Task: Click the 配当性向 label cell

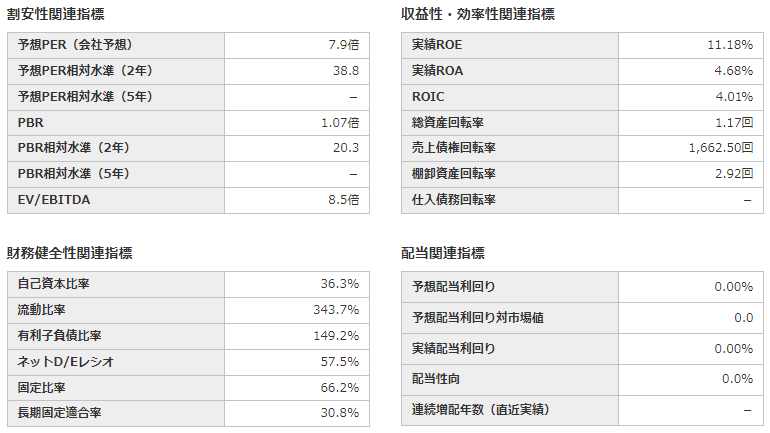Action: (x=436, y=379)
